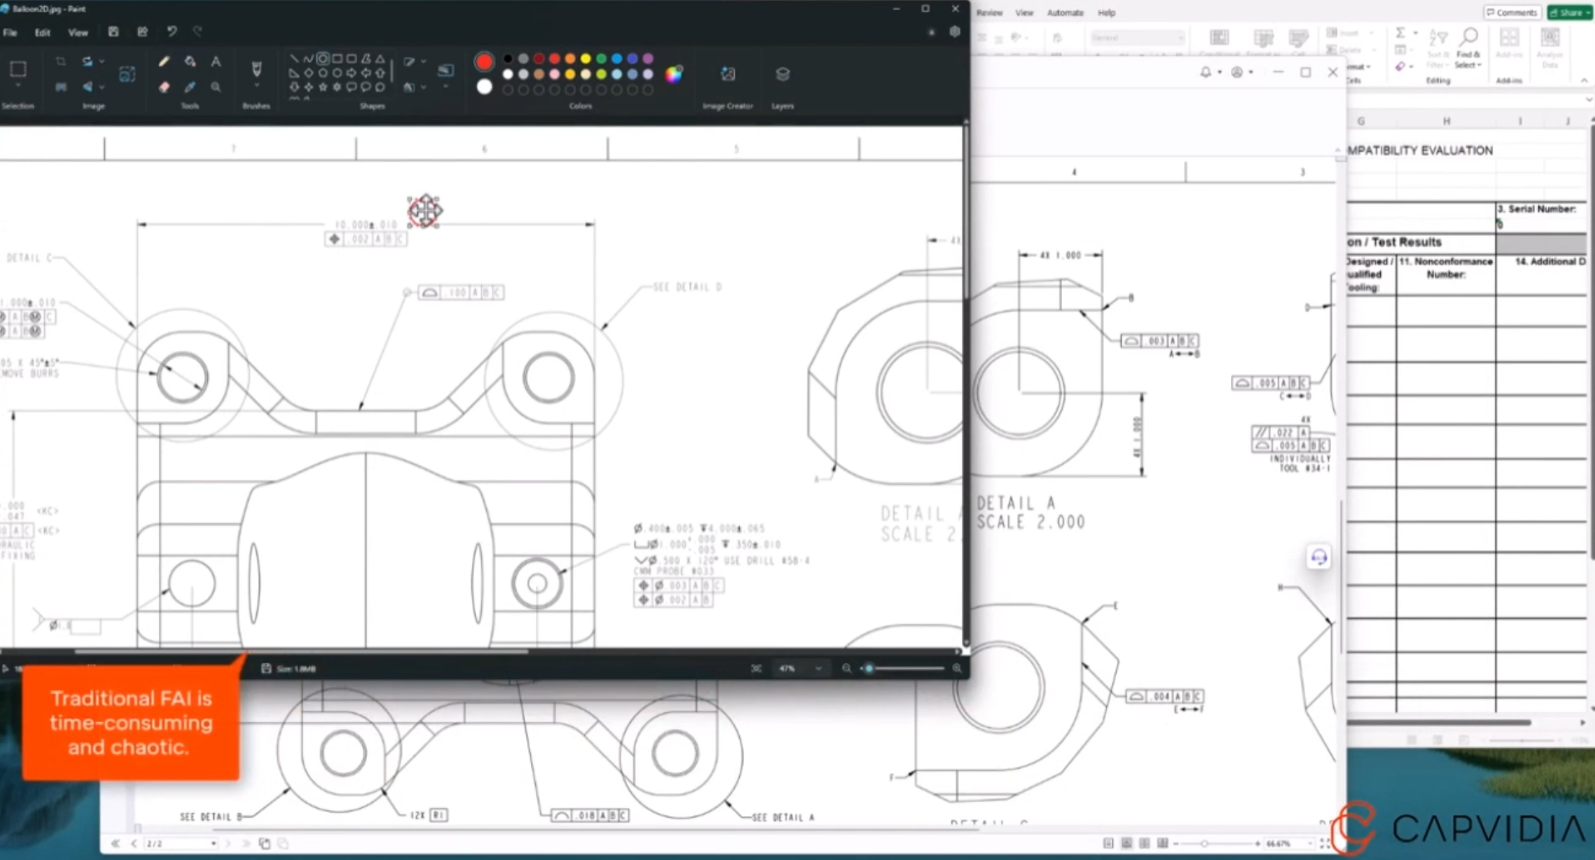Open the Edit colors wheel

(675, 74)
